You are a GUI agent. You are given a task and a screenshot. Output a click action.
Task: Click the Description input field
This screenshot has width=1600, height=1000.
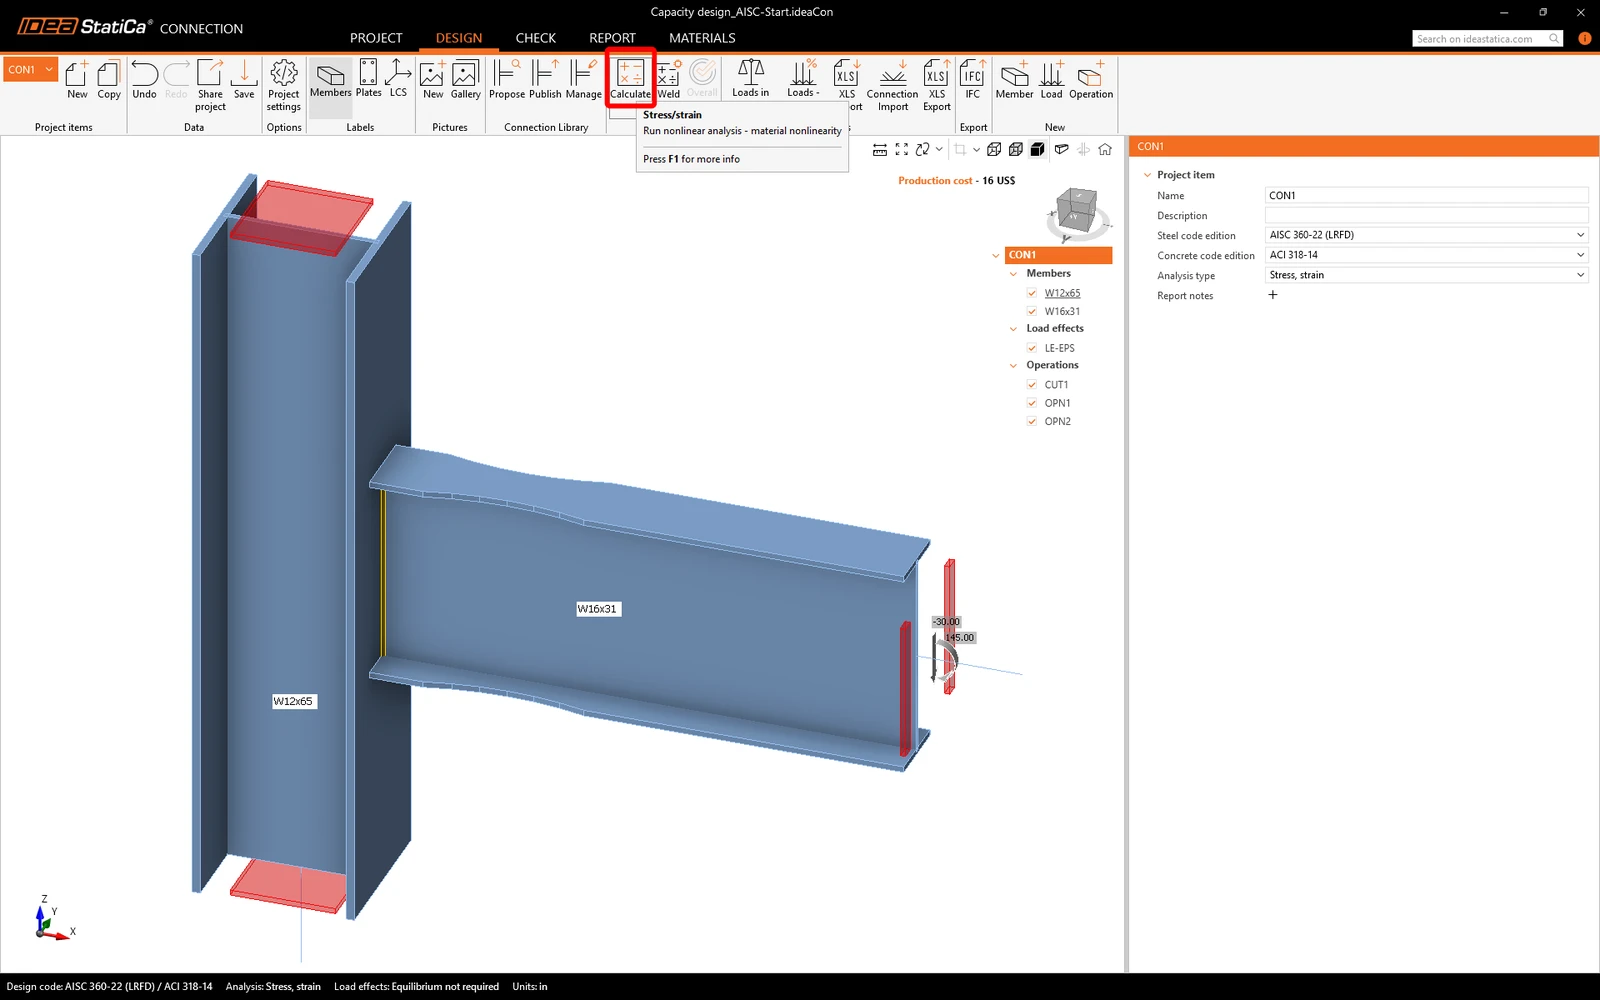(x=1426, y=215)
